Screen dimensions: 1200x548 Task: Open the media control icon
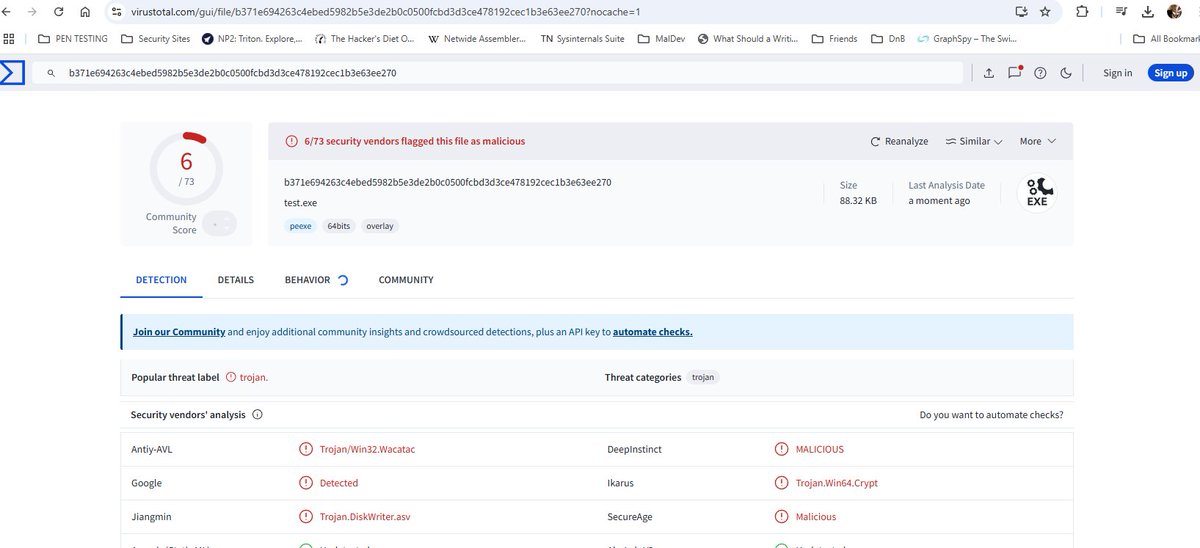click(x=1122, y=12)
